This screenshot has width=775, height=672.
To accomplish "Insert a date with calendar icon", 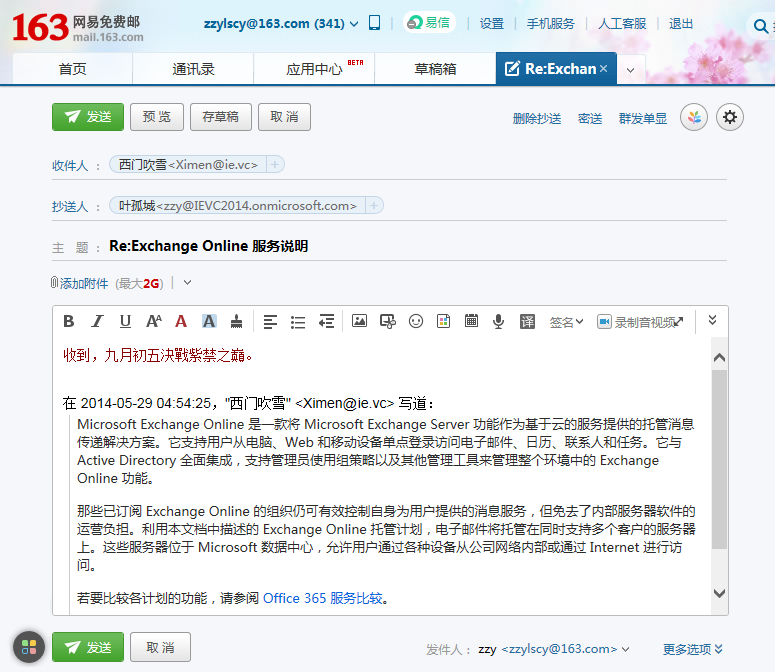I will [471, 321].
